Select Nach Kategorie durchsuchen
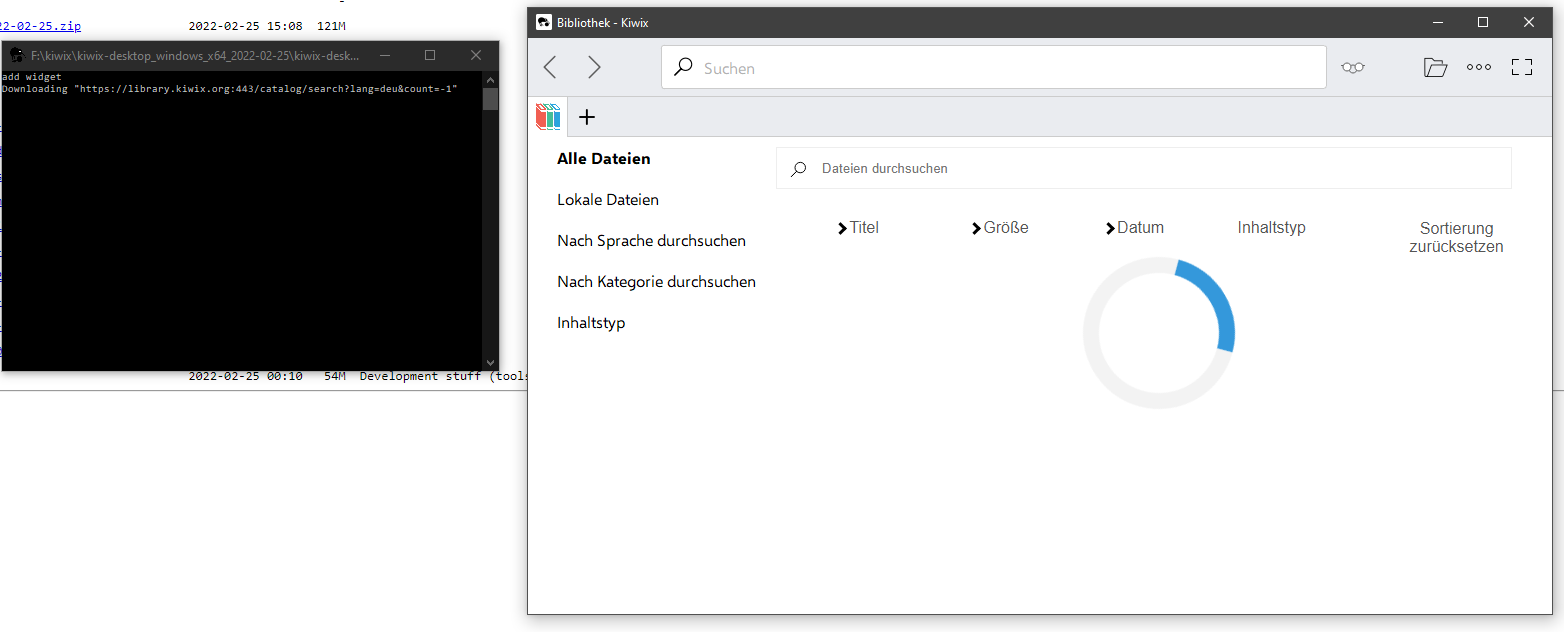 tap(656, 281)
